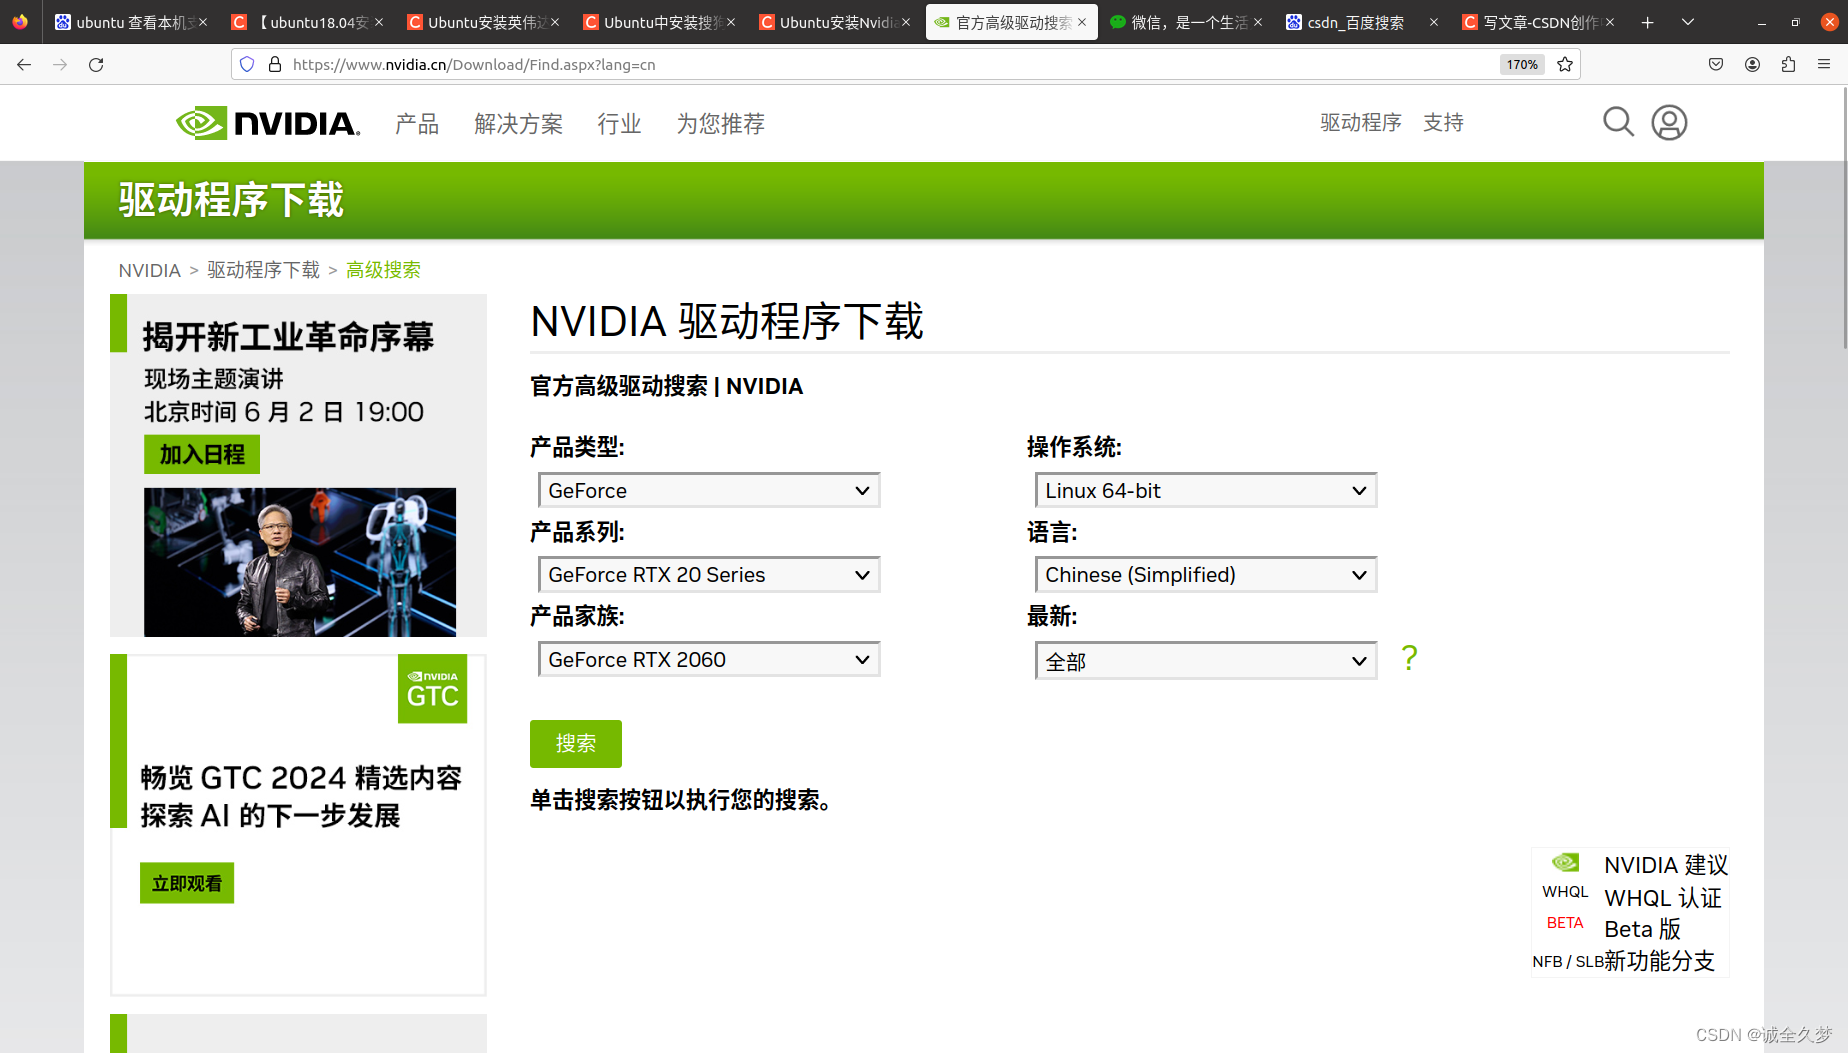Image resolution: width=1848 pixels, height=1053 pixels.
Task: Open the 语言 Chinese (Simplified) dropdown
Action: (1206, 575)
